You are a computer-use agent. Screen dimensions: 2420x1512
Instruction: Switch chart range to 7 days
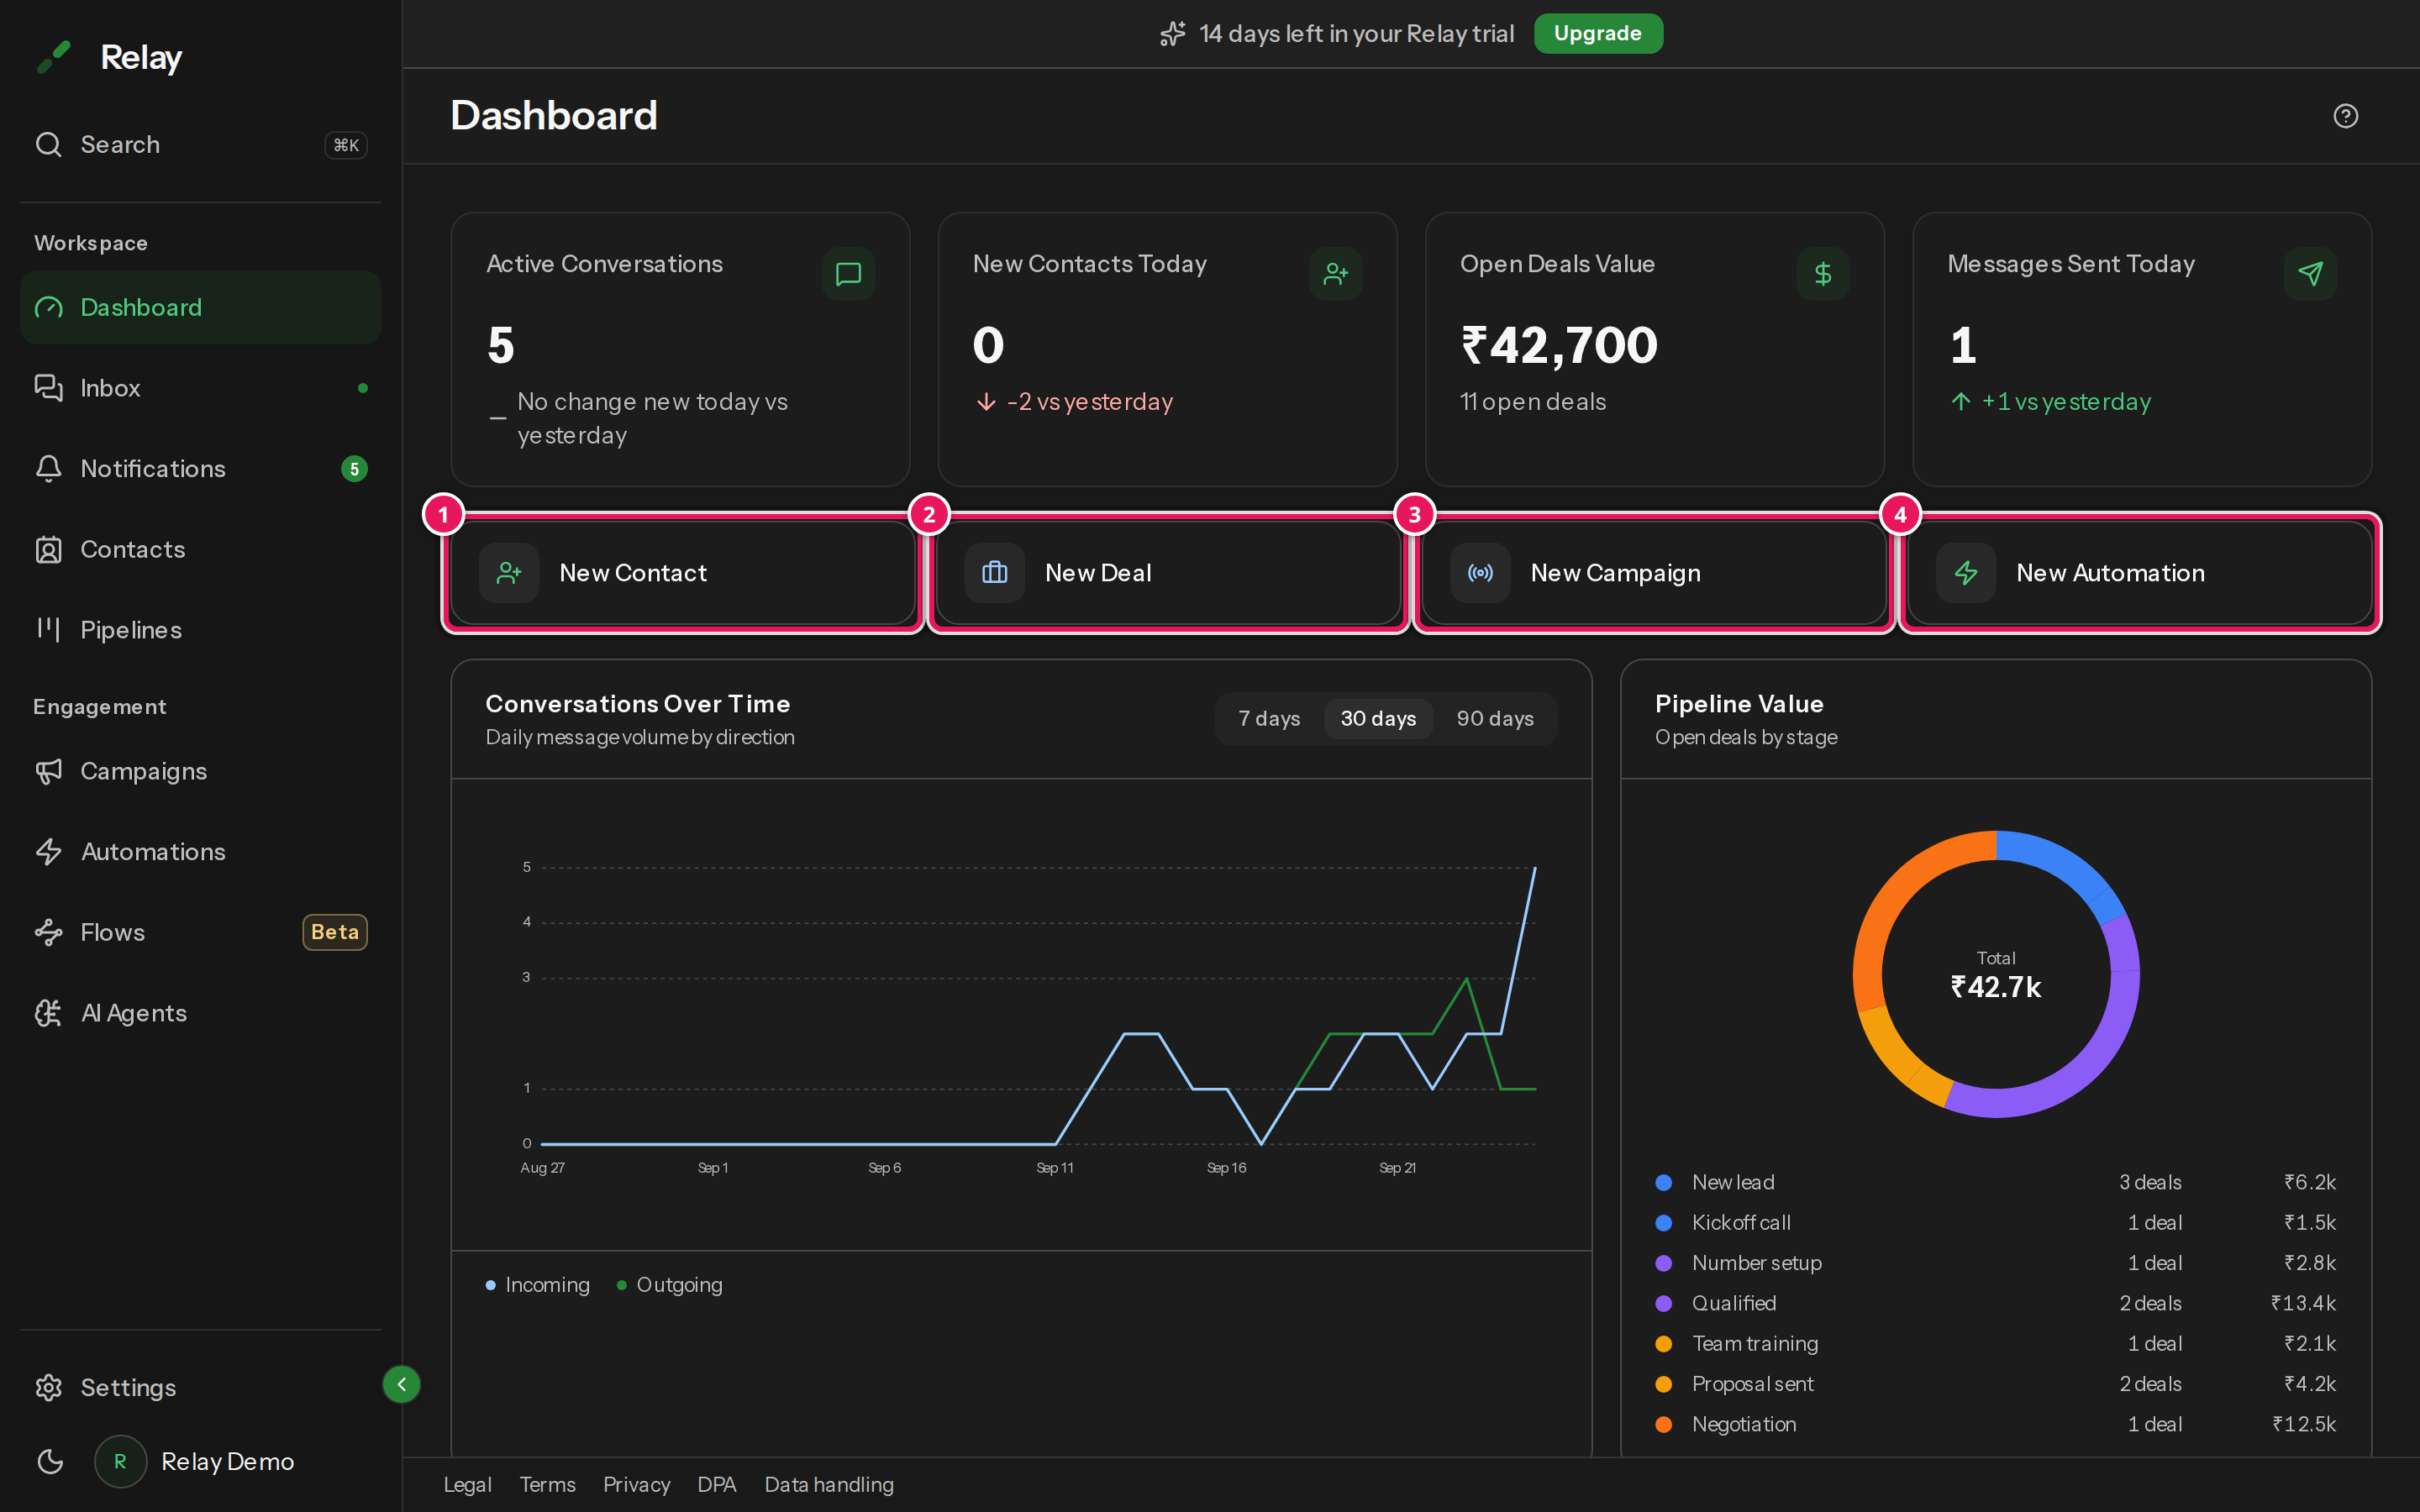[1269, 719]
